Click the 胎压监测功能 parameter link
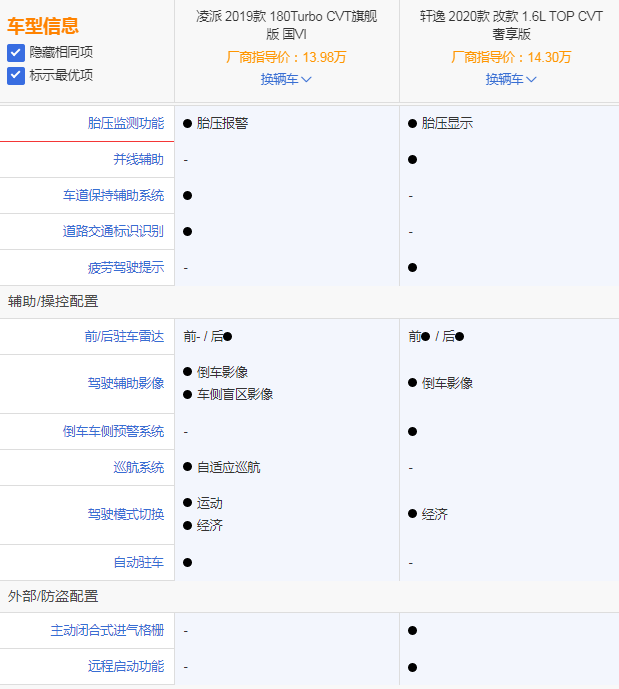This screenshot has width=619, height=689. (x=125, y=124)
